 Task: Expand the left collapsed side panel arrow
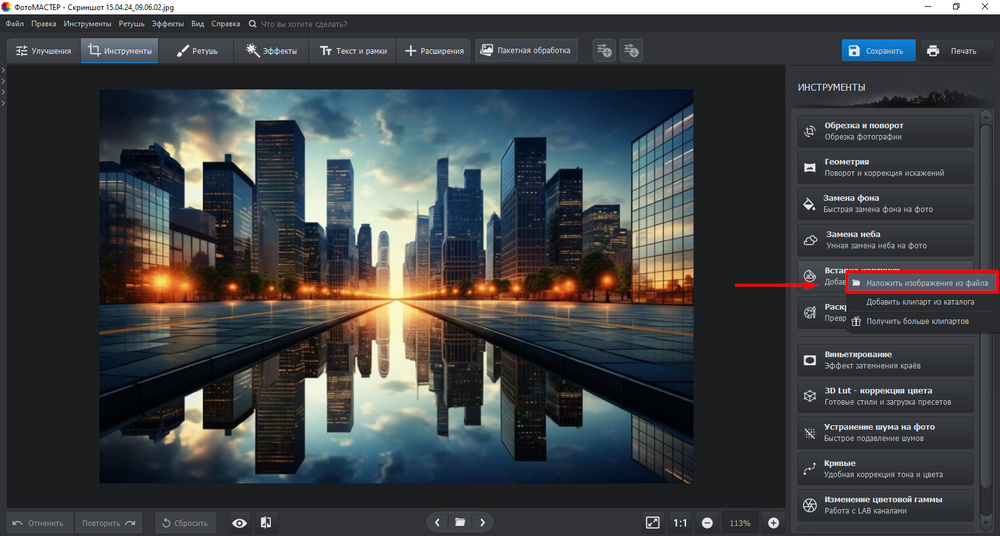tap(4, 70)
